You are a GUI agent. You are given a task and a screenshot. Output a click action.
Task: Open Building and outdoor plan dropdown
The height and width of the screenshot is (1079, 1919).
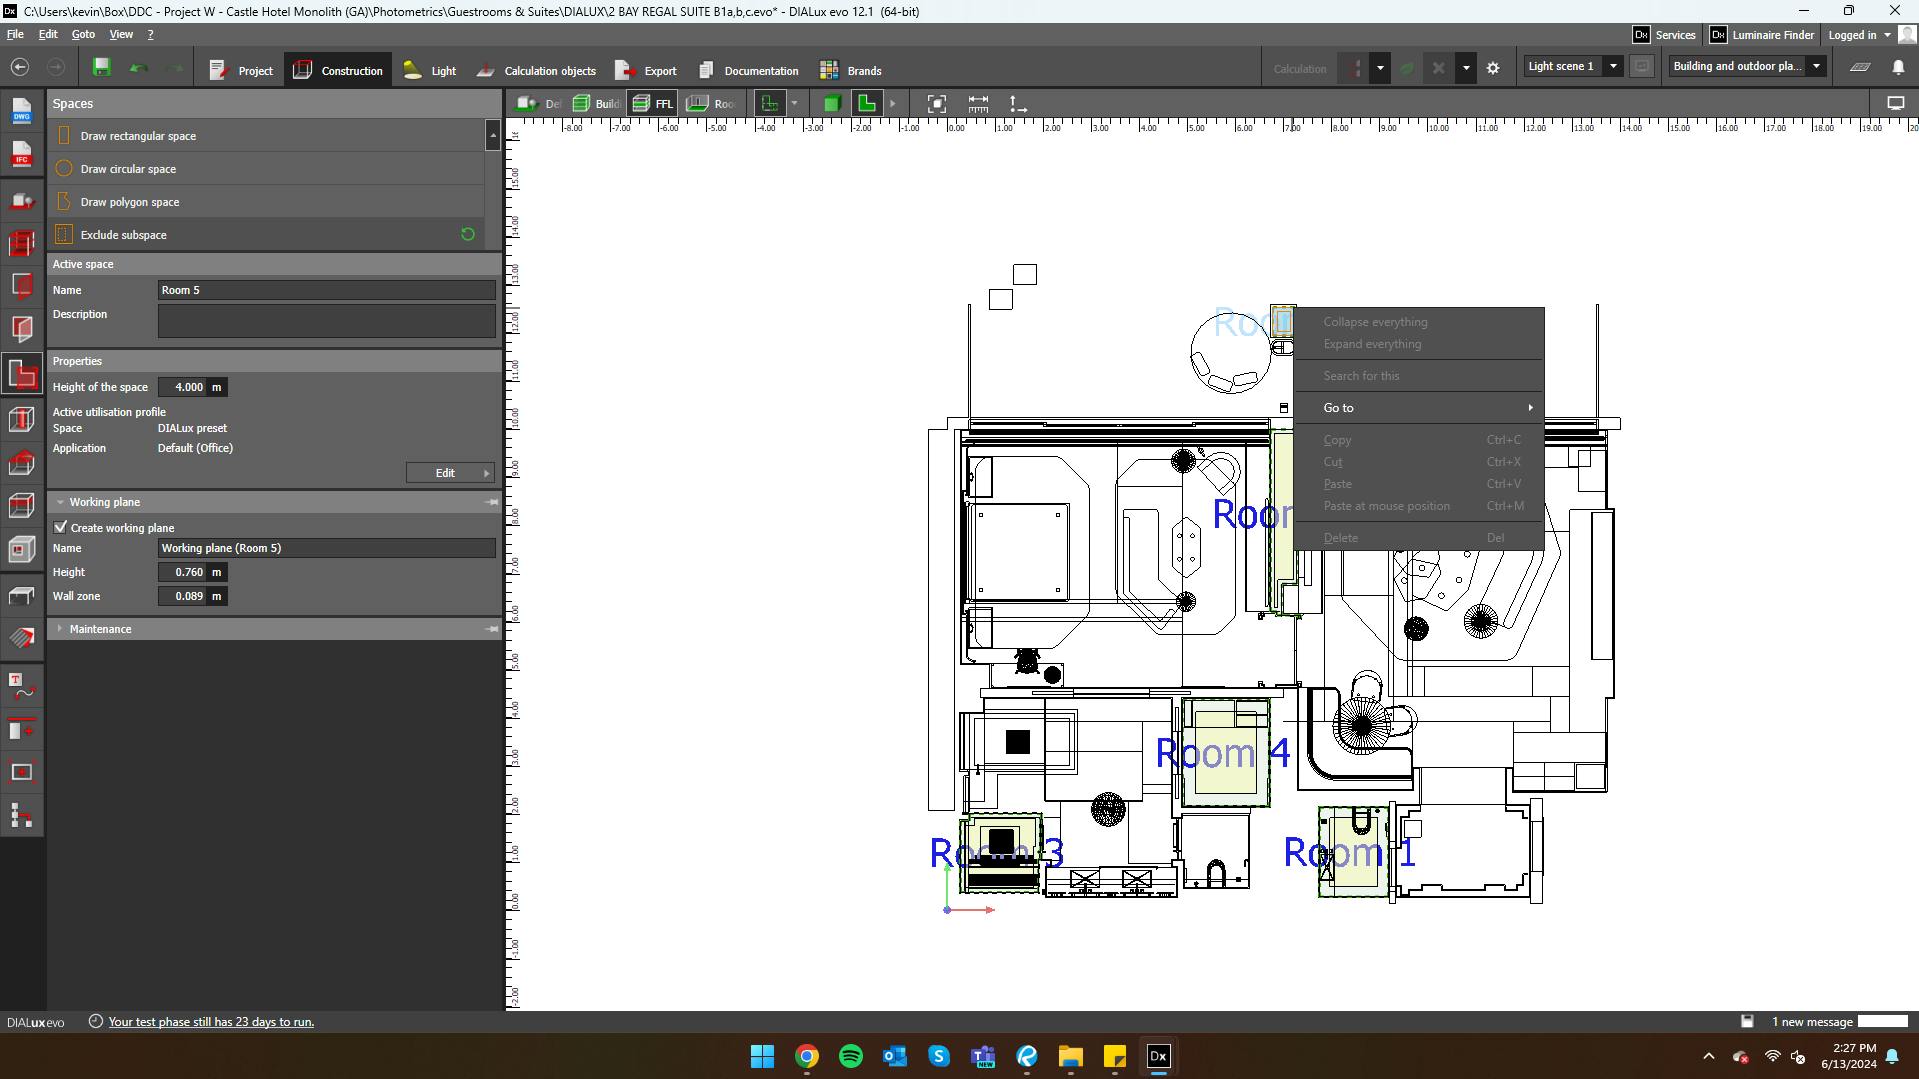pyautogui.click(x=1816, y=67)
